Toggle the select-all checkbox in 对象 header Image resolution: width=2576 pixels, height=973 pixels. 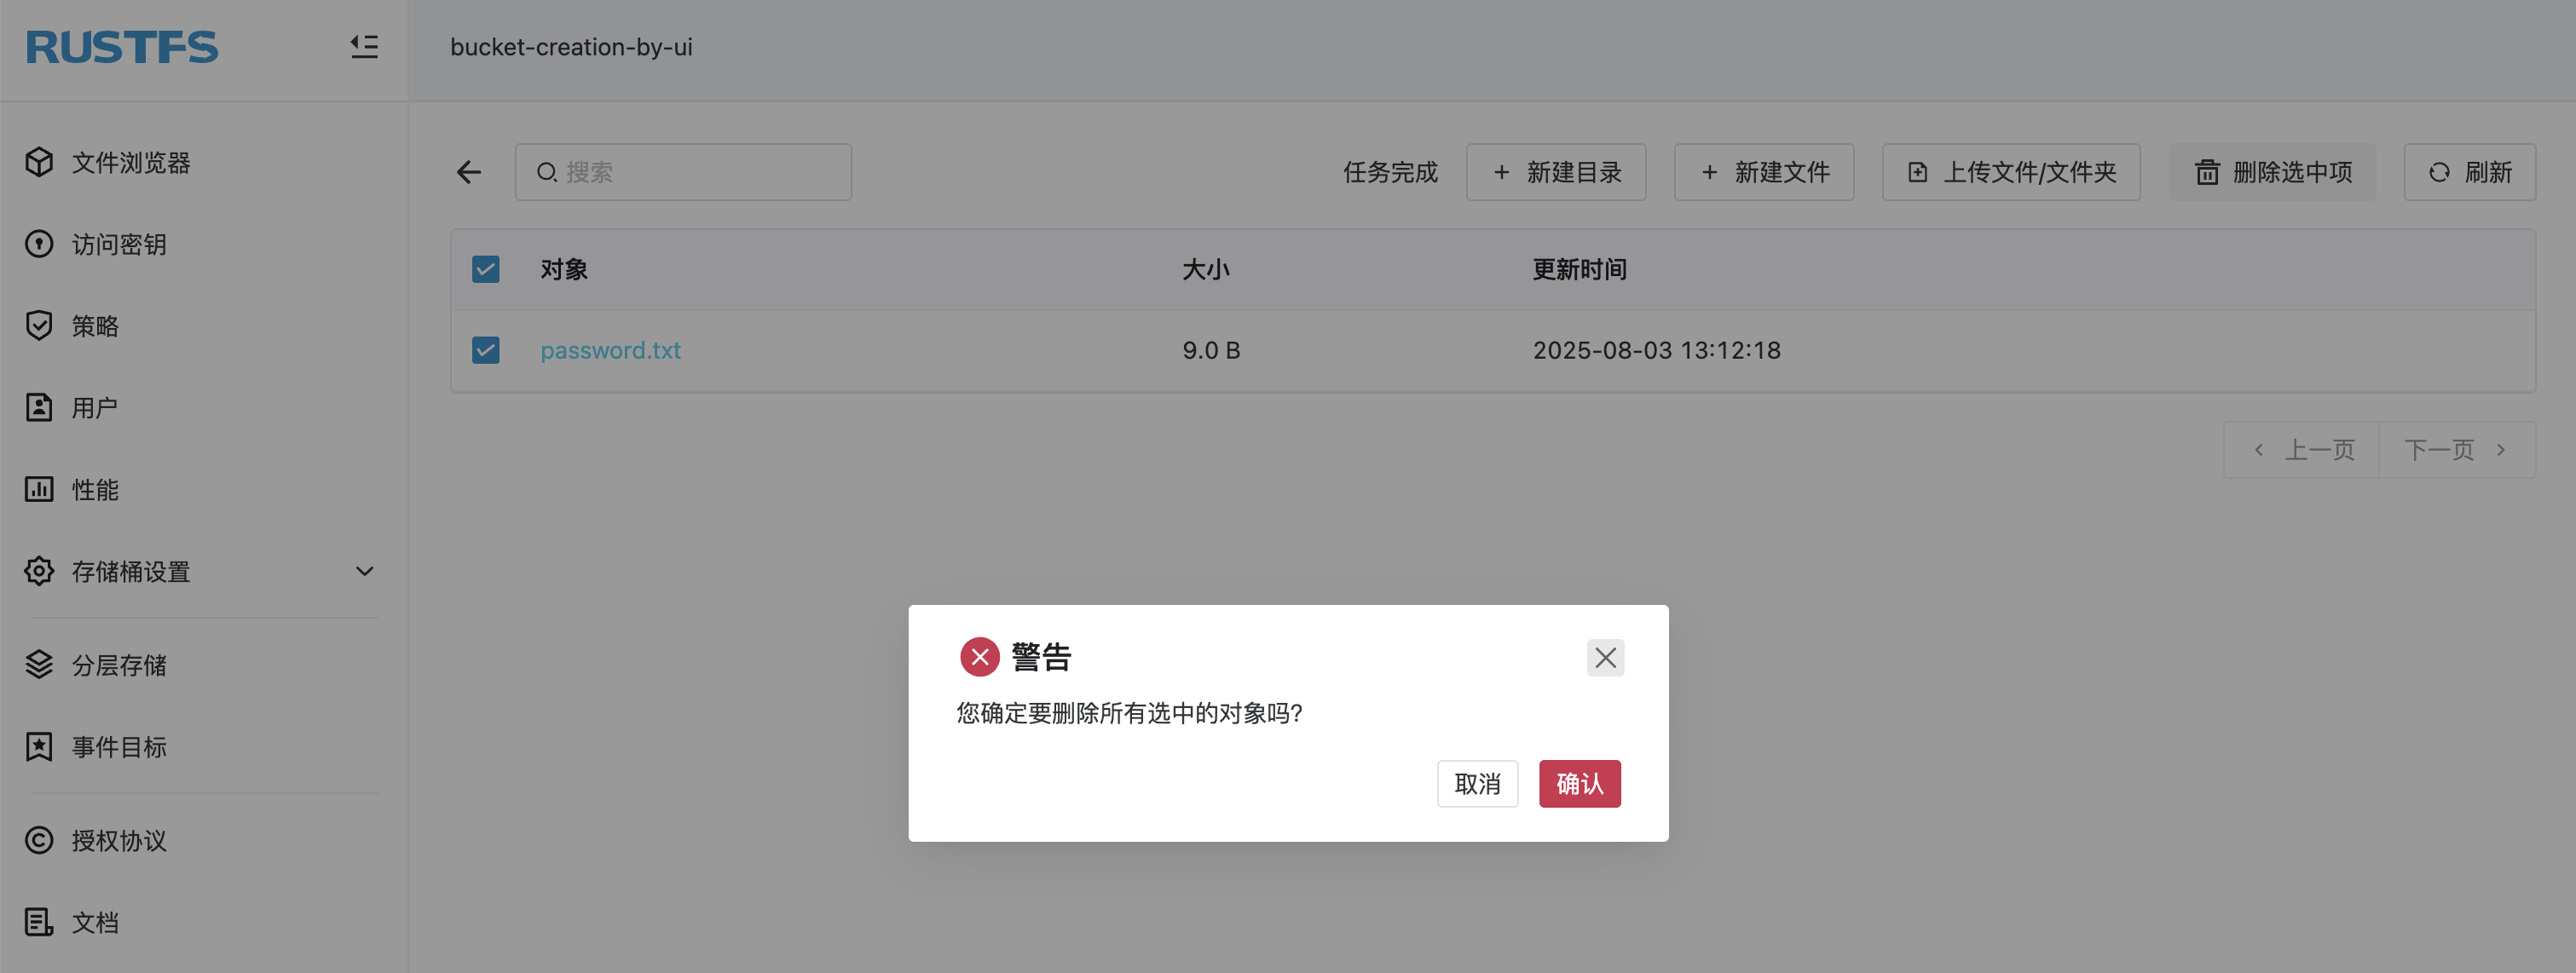pos(486,268)
